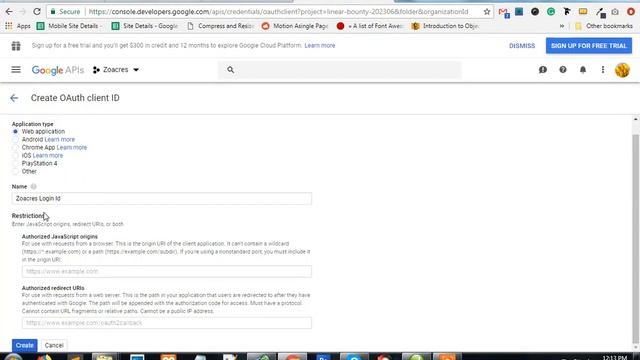Open the hamburger navigation menu
Image resolution: width=640 pixels, height=360 pixels.
pyautogui.click(x=16, y=70)
